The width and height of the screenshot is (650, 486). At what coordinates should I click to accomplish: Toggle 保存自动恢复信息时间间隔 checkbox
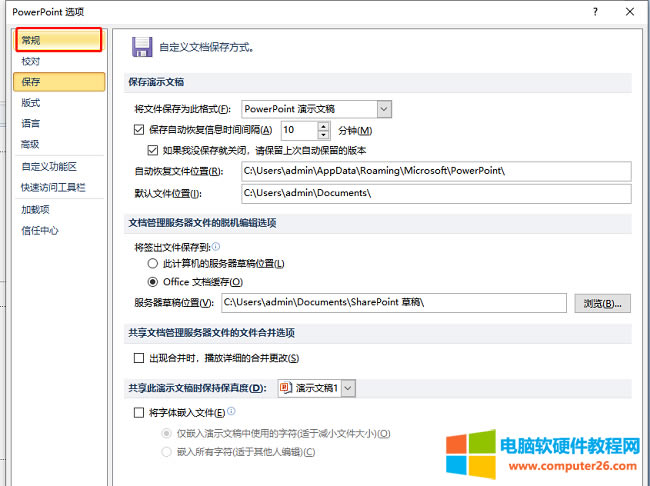point(139,130)
